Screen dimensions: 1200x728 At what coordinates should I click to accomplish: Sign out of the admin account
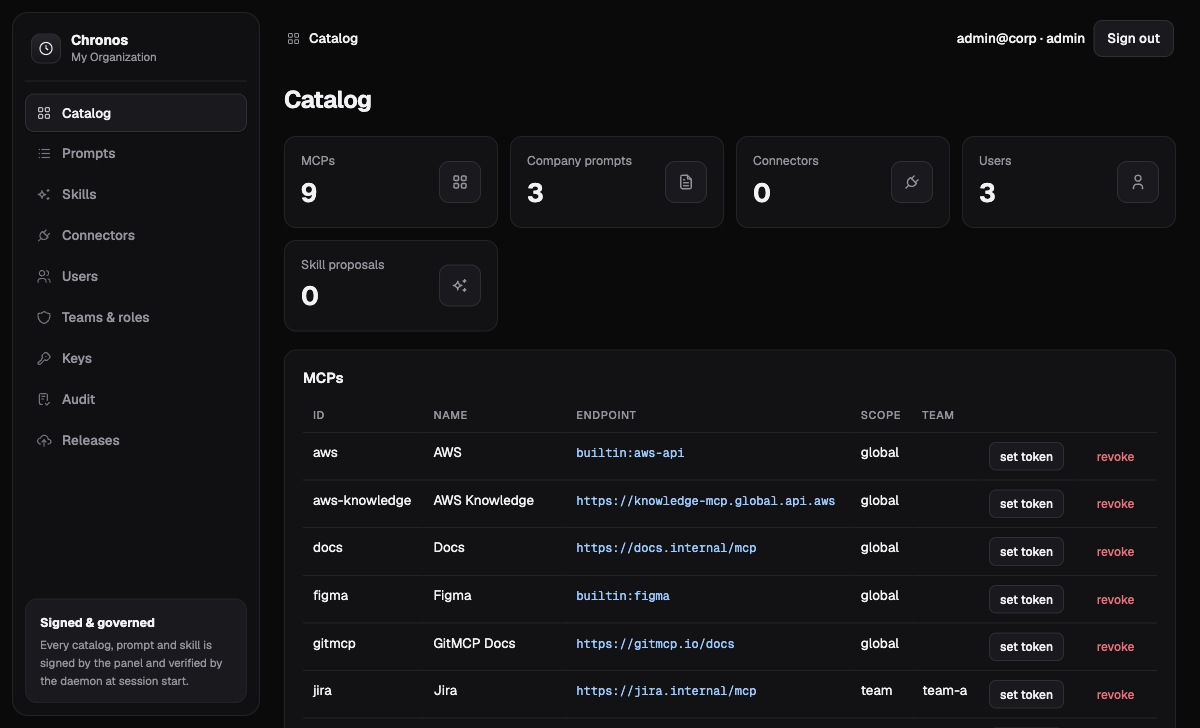click(x=1133, y=38)
